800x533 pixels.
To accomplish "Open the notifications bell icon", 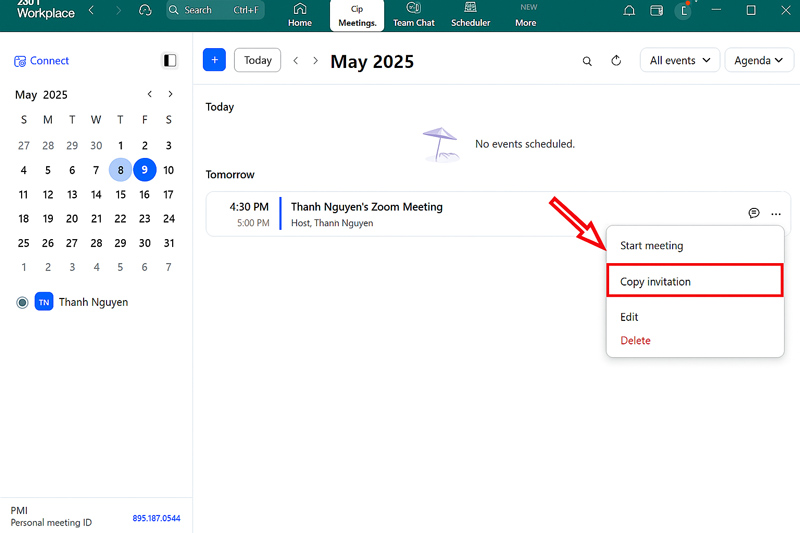I will (x=629, y=11).
